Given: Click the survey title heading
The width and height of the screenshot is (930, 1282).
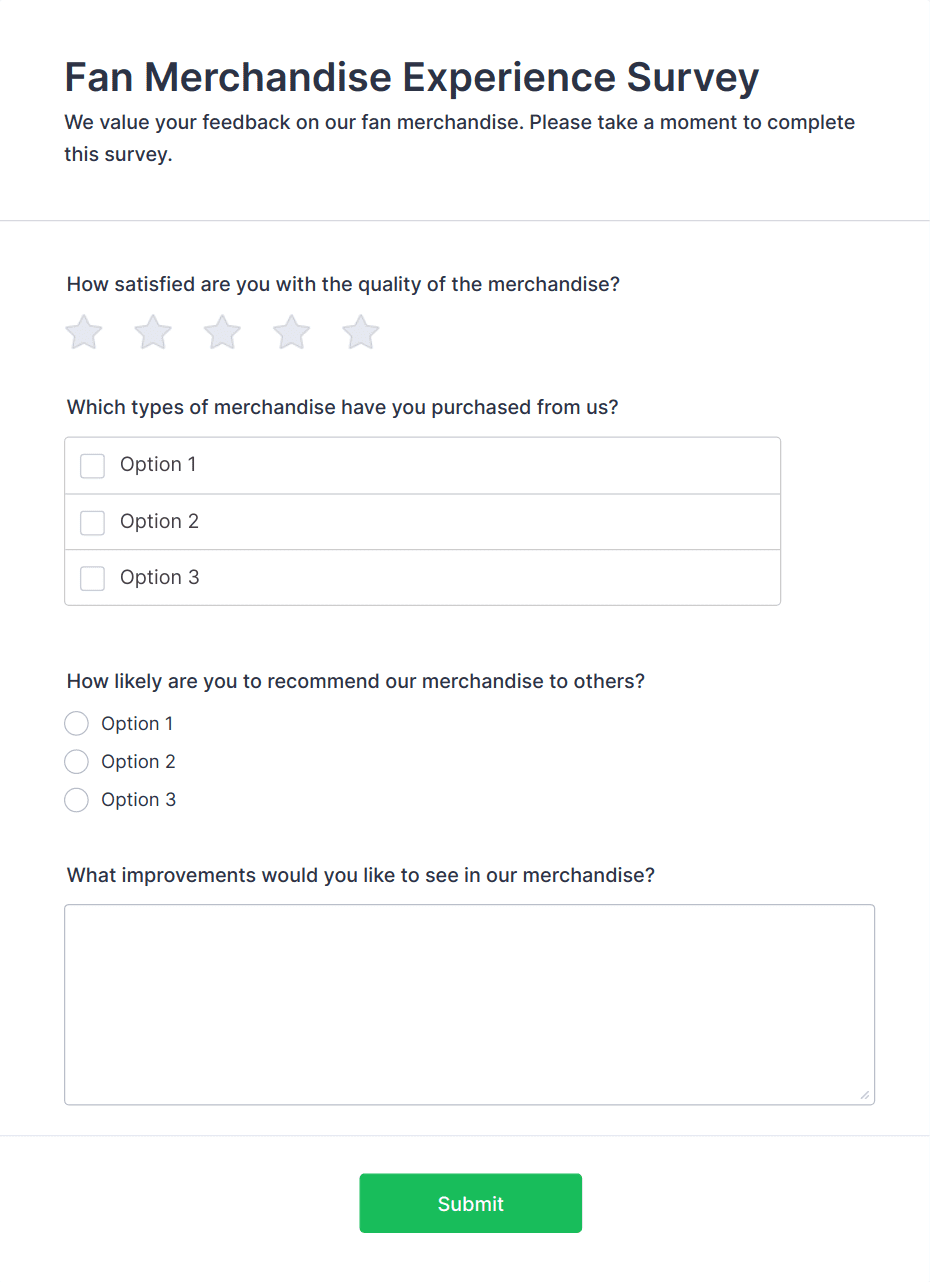Looking at the screenshot, I should click(411, 77).
